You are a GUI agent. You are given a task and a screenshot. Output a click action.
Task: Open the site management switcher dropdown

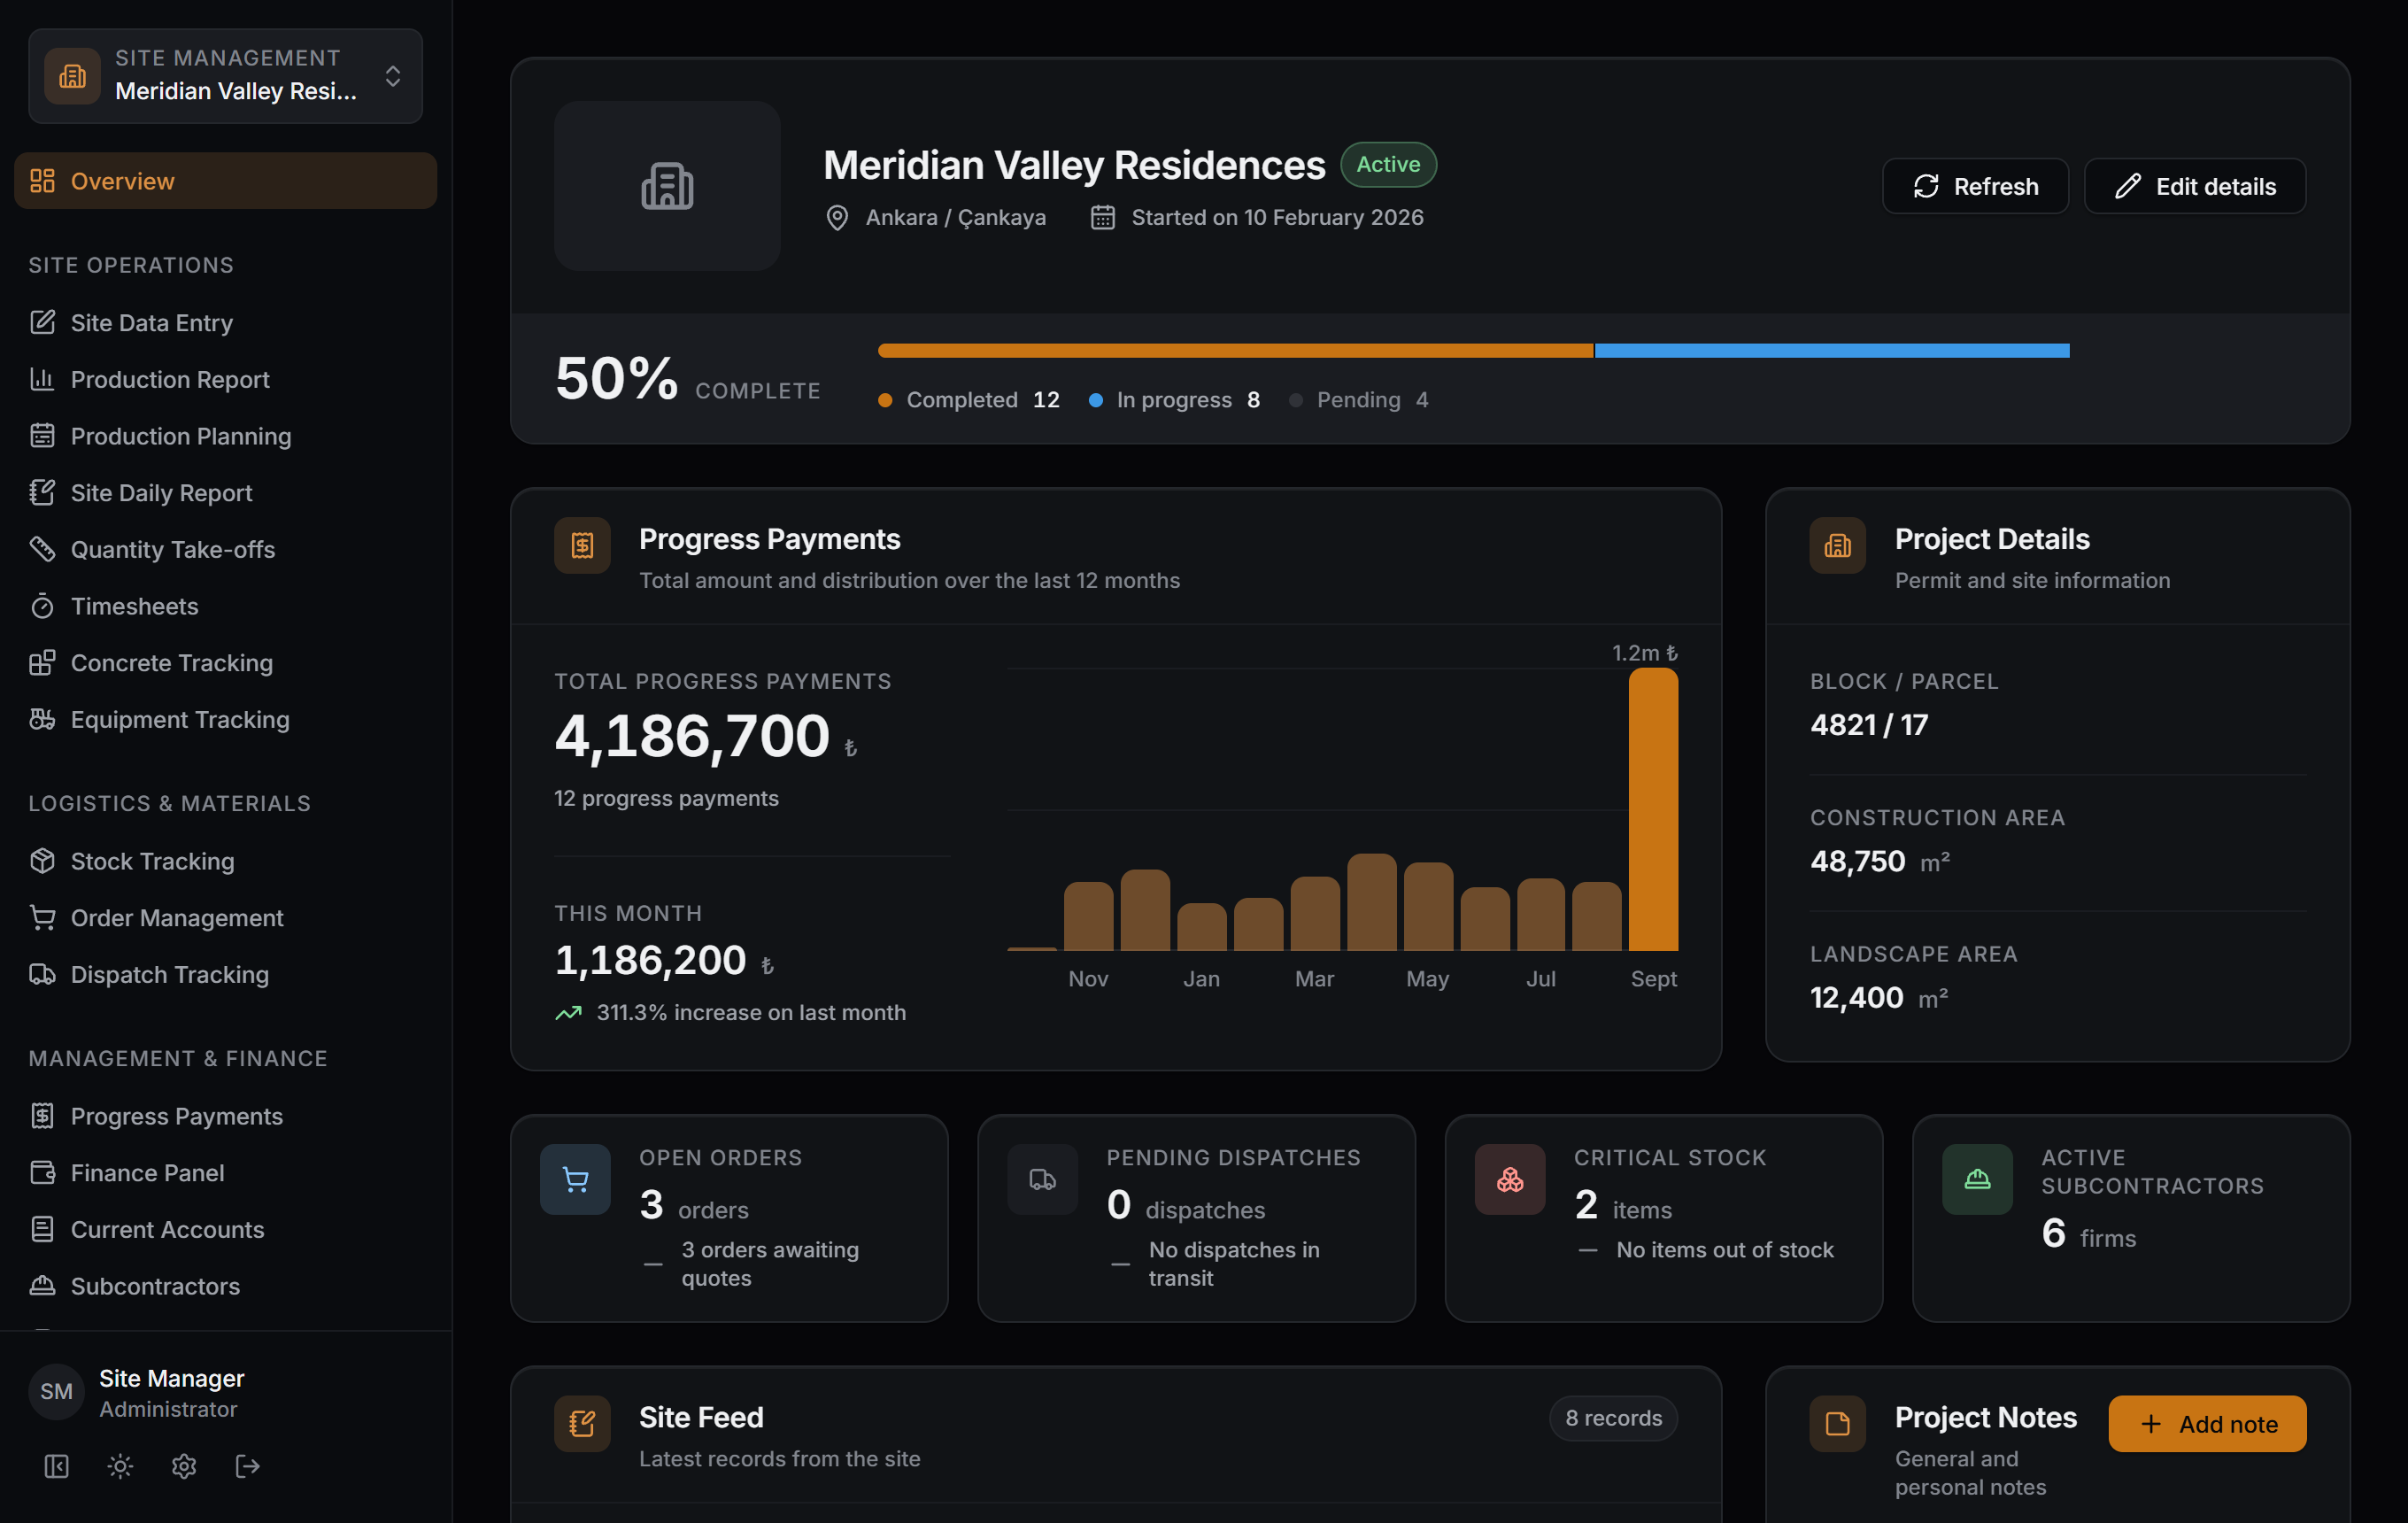[225, 76]
